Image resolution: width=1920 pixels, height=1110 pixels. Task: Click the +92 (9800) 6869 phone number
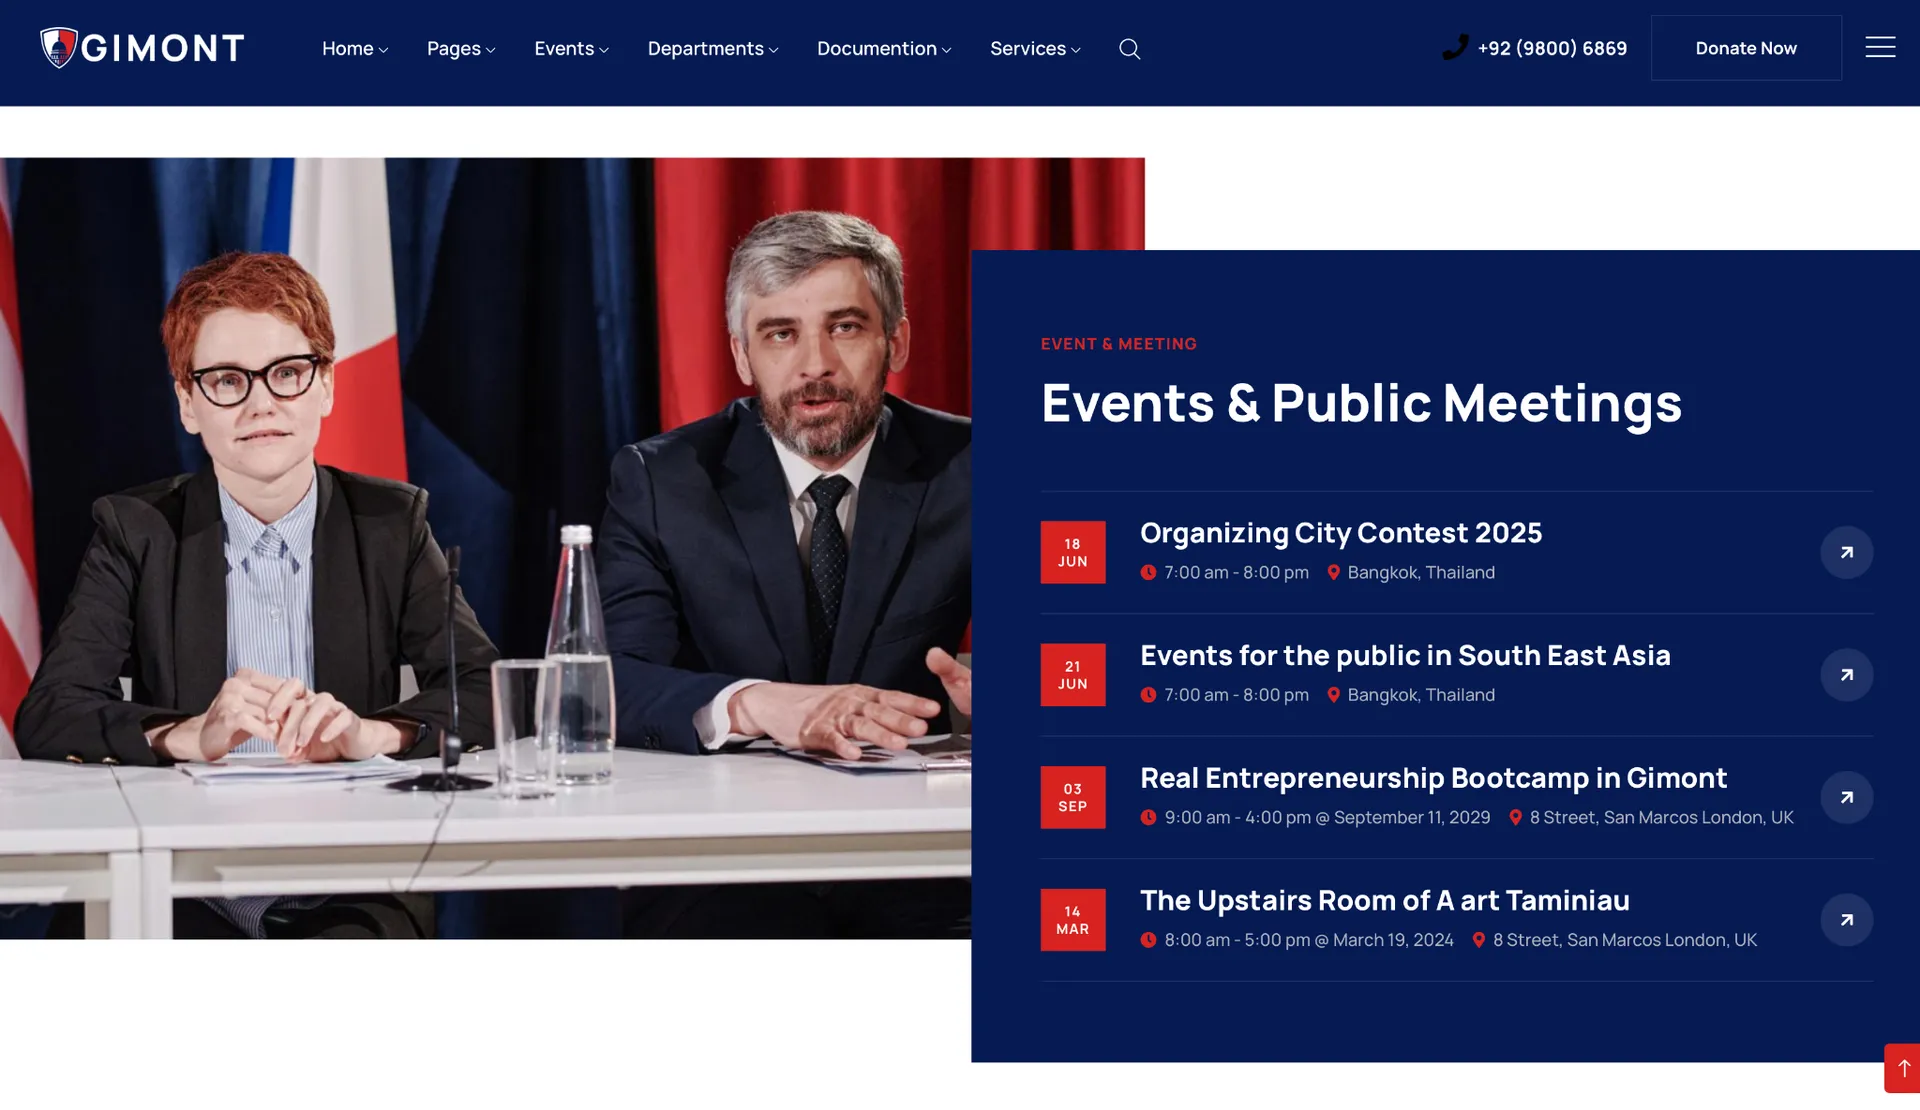[x=1552, y=49]
